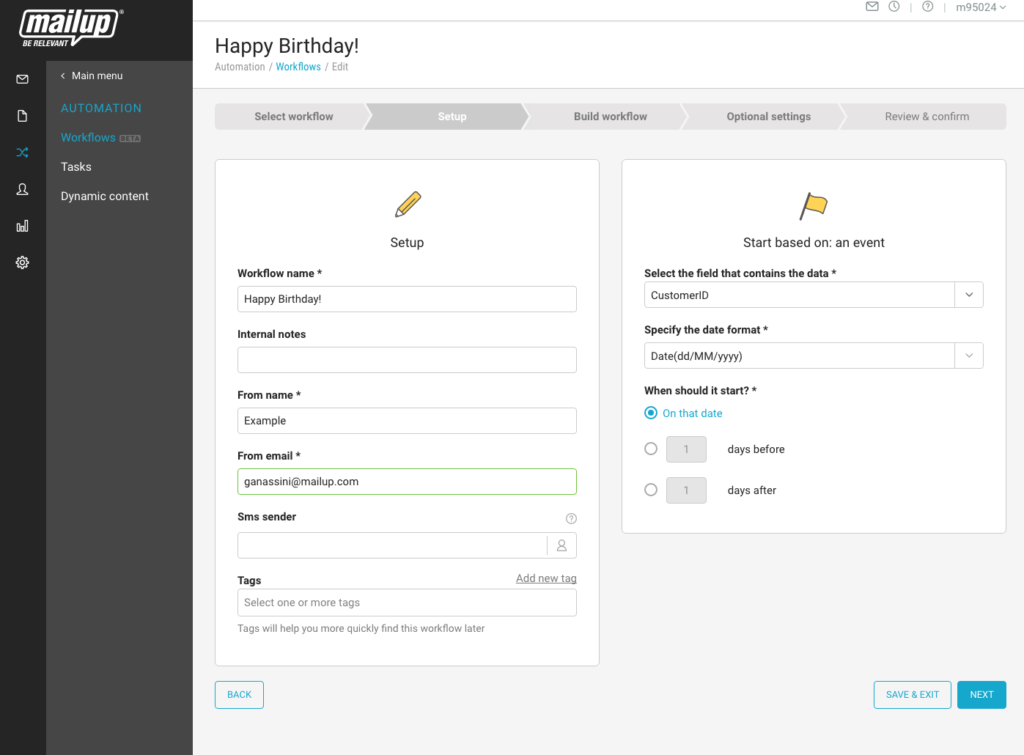Open the Settings gear icon in the sidebar
Viewport: 1024px width, 755px height.
coord(22,263)
